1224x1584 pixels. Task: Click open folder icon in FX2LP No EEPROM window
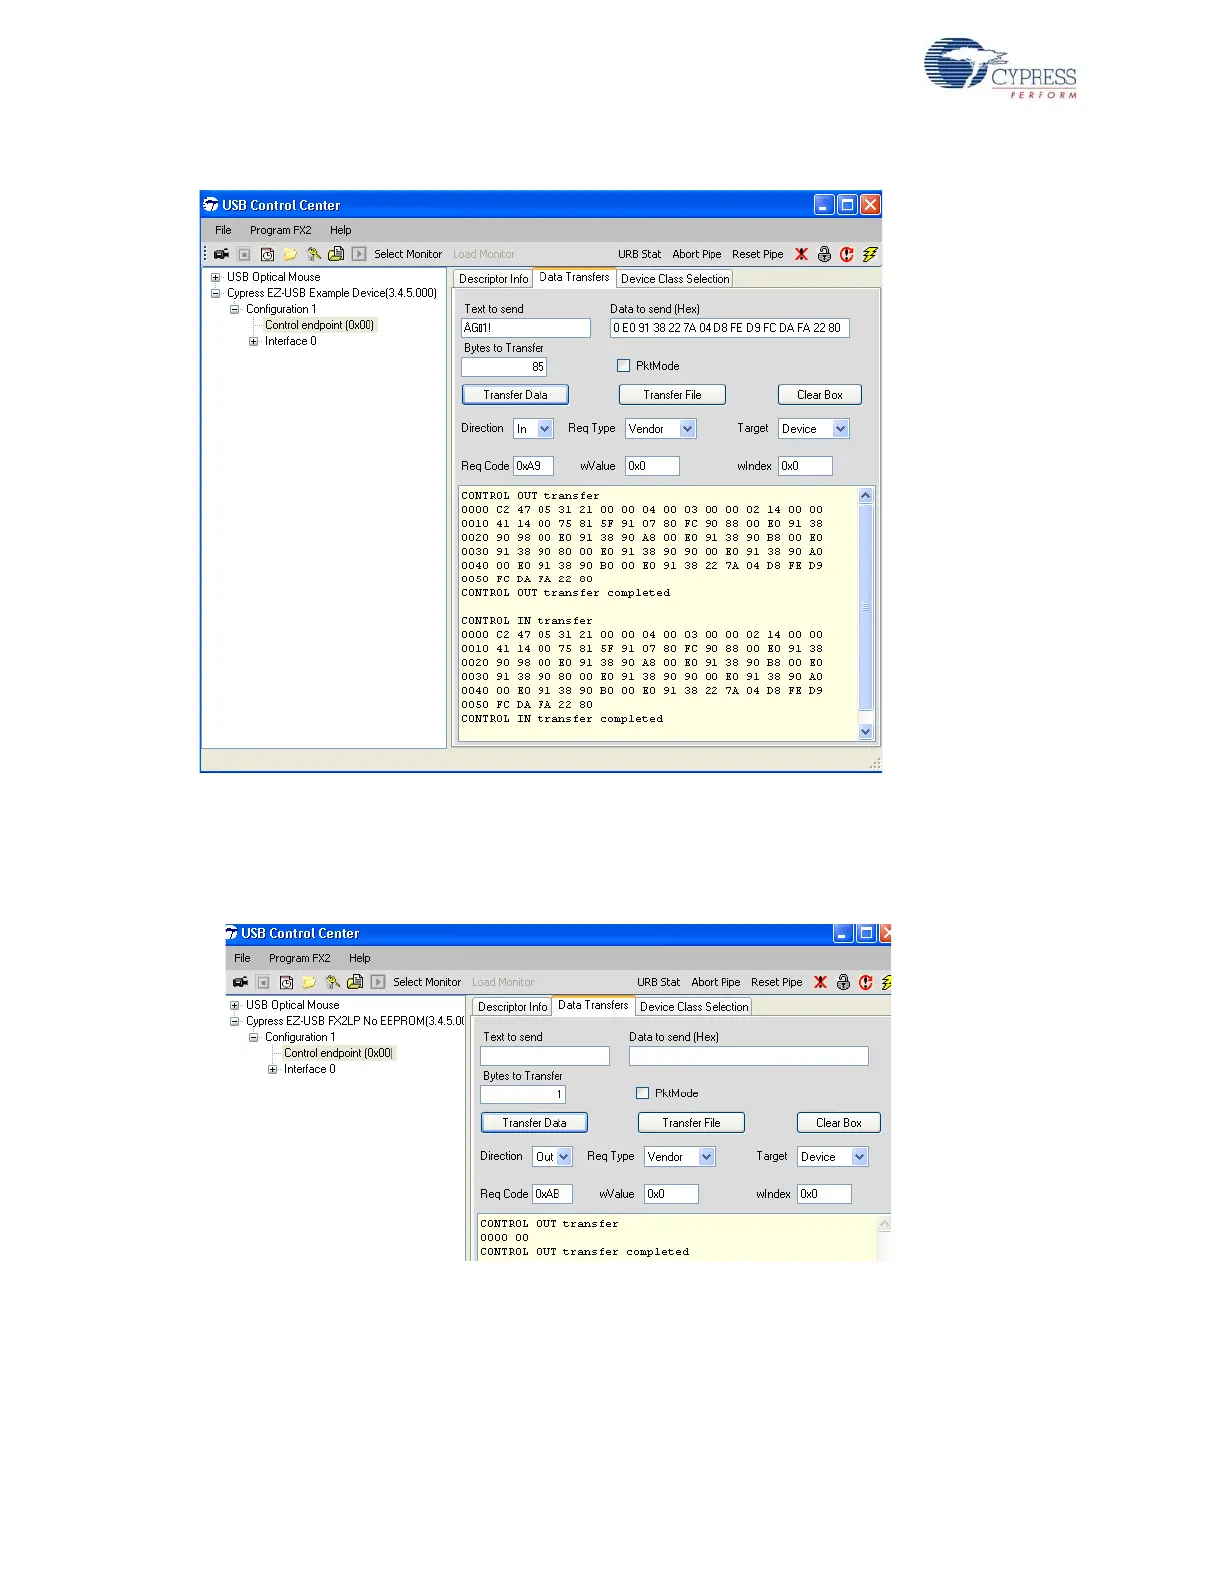[x=309, y=982]
